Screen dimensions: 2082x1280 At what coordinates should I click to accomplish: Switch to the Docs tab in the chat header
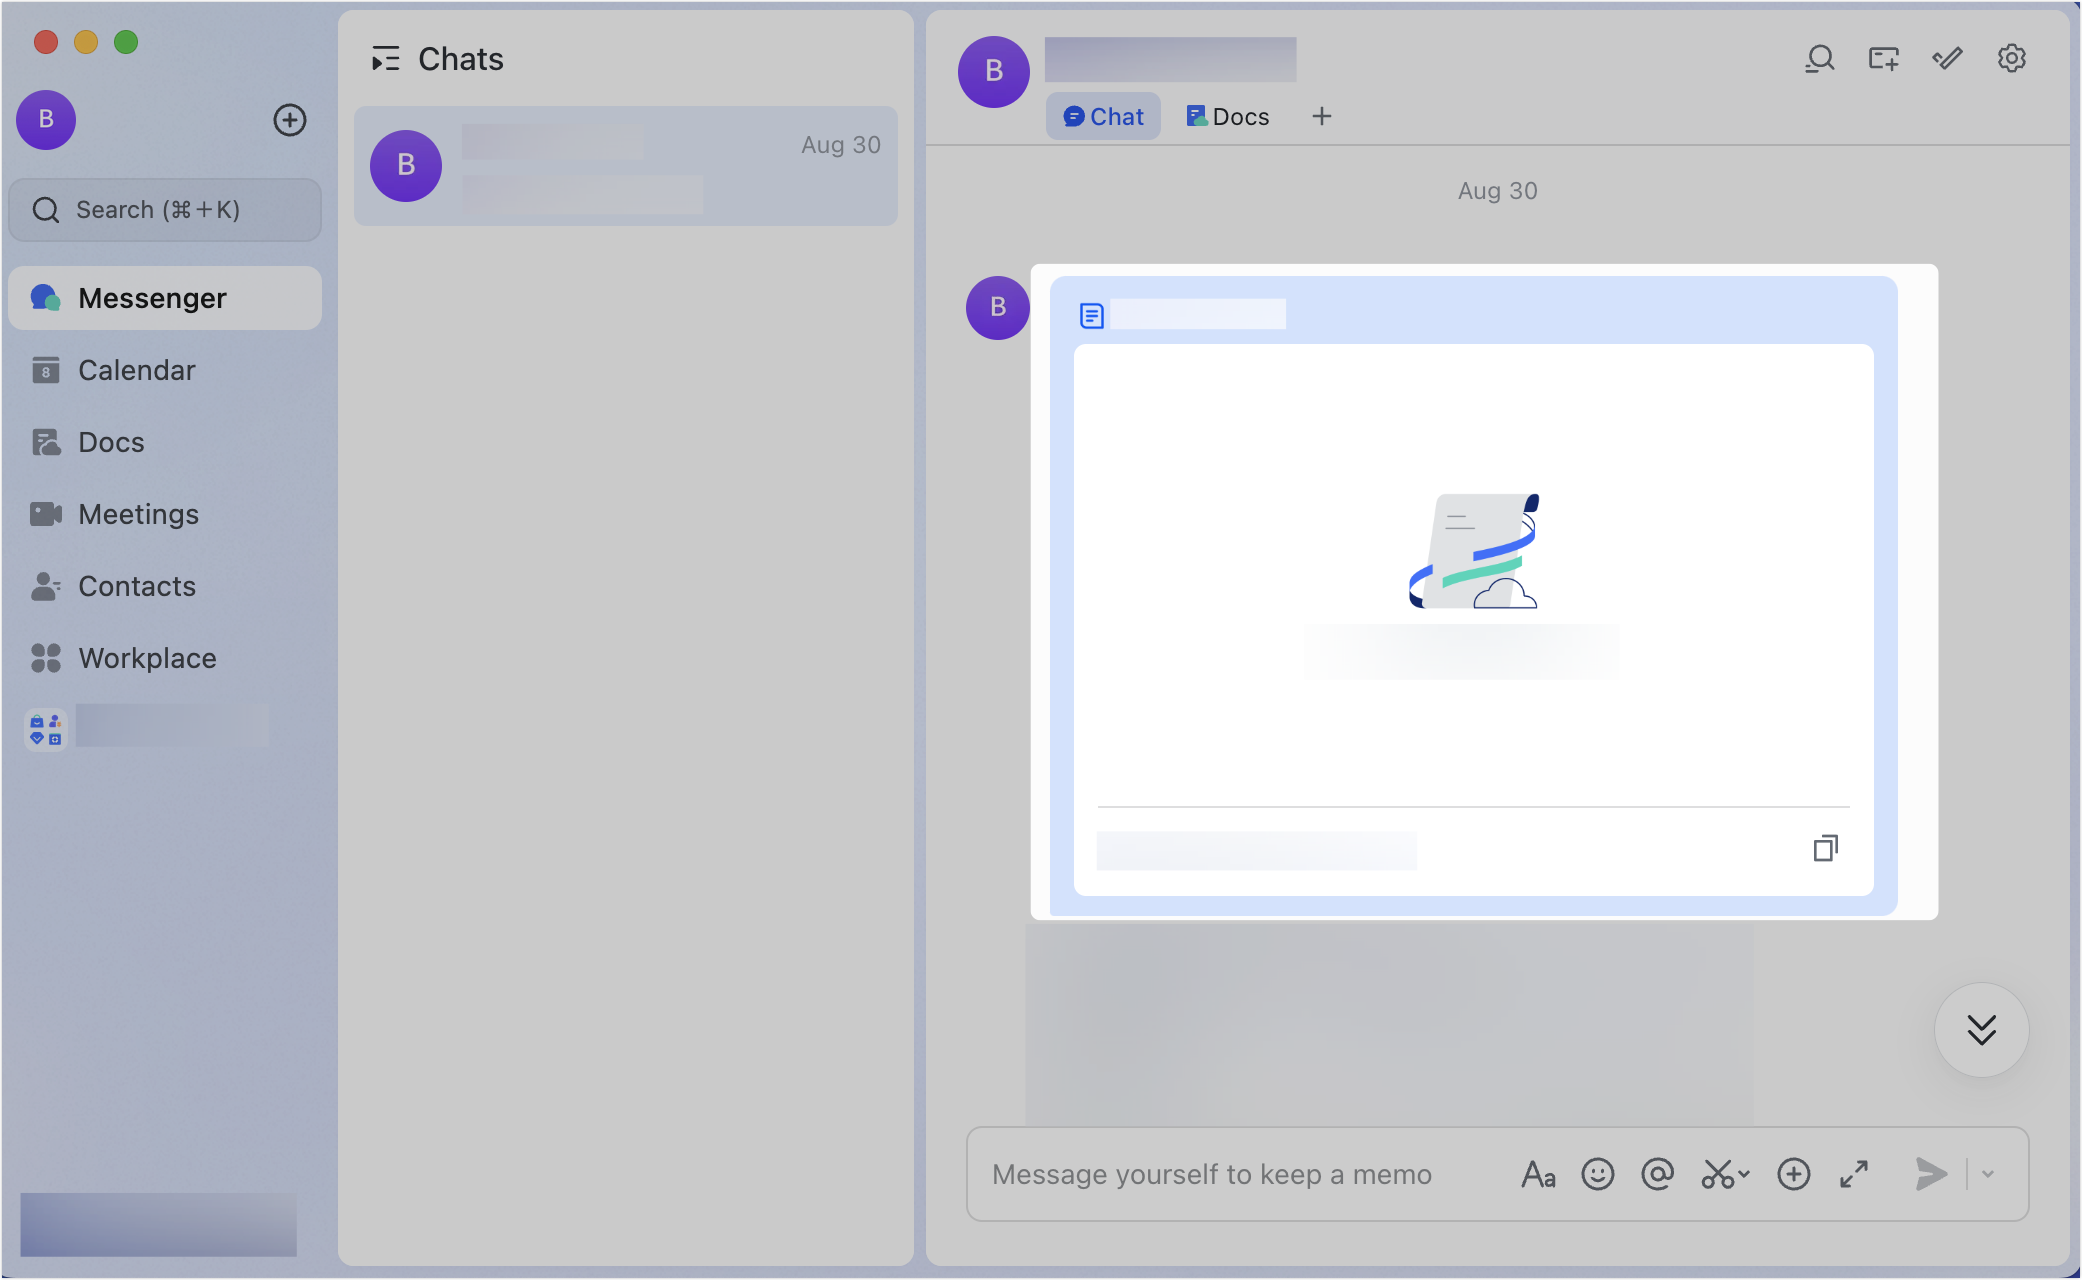pos(1228,117)
